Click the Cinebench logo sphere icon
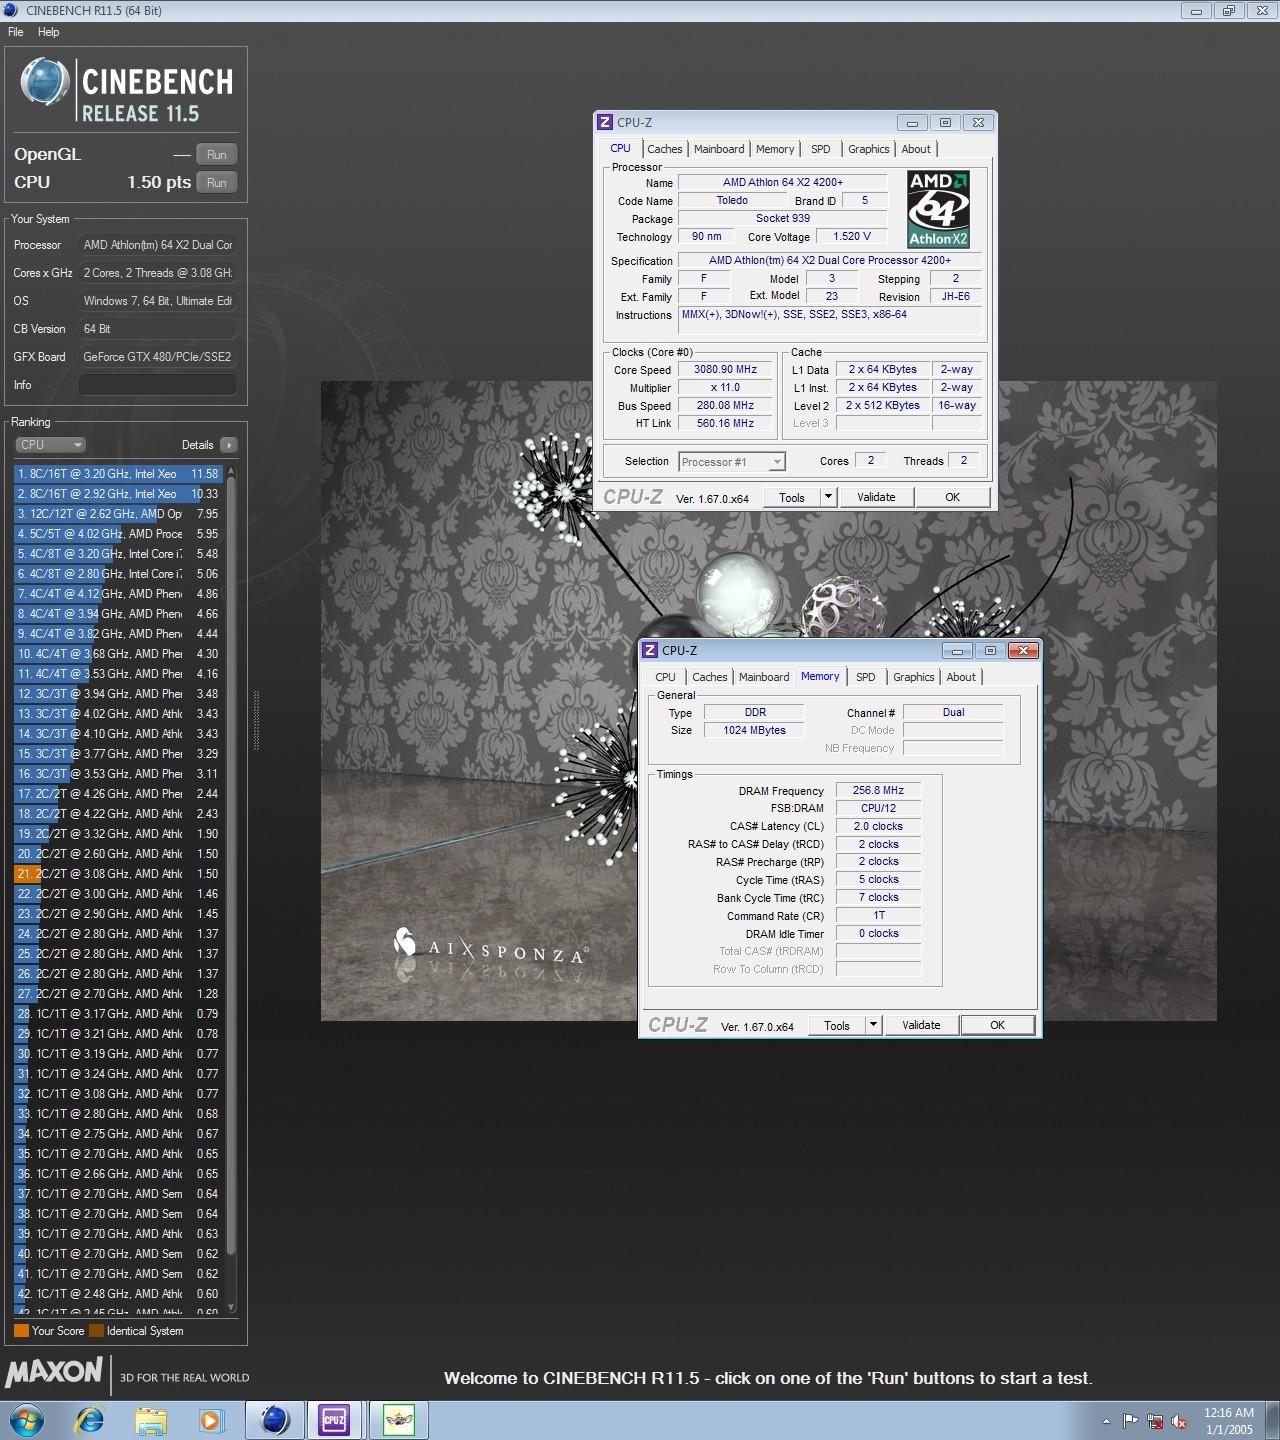This screenshot has height=1440, width=1280. [x=45, y=82]
